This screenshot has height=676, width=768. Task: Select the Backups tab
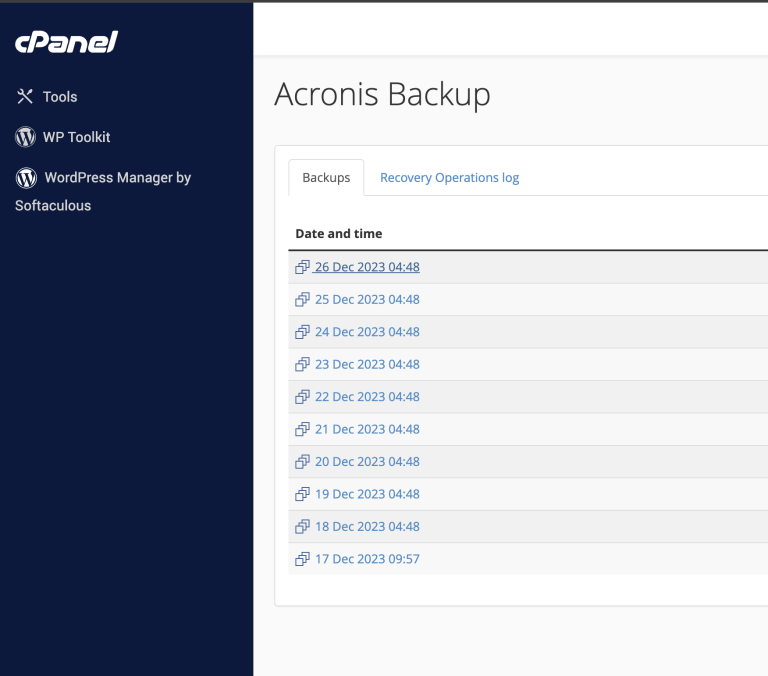pos(326,177)
